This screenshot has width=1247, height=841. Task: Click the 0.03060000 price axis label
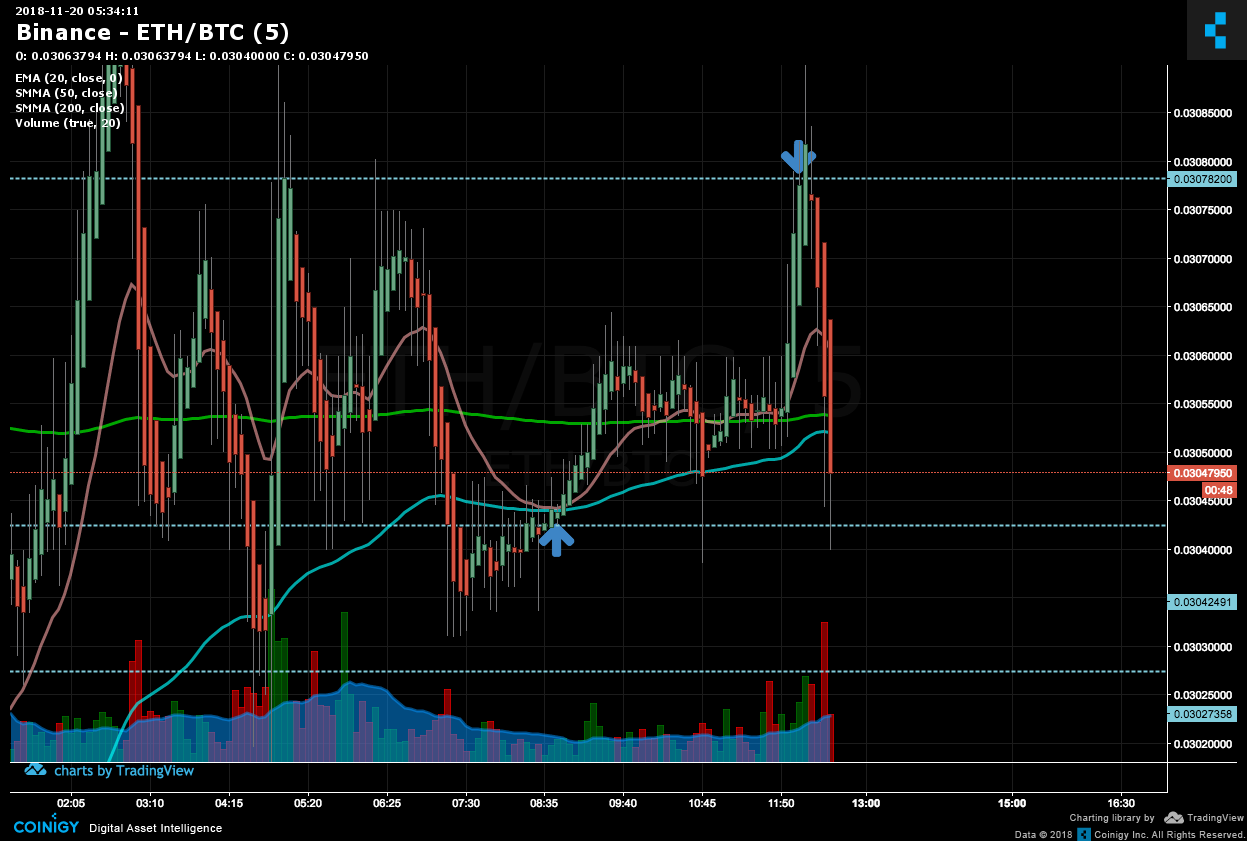(1204, 356)
